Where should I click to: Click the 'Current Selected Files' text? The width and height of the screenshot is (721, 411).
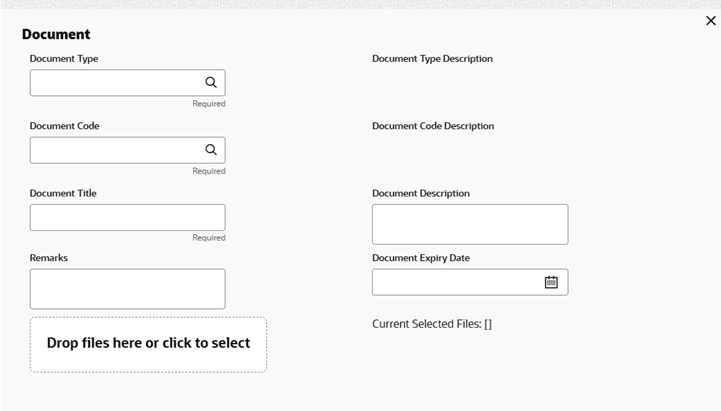pyautogui.click(x=431, y=324)
